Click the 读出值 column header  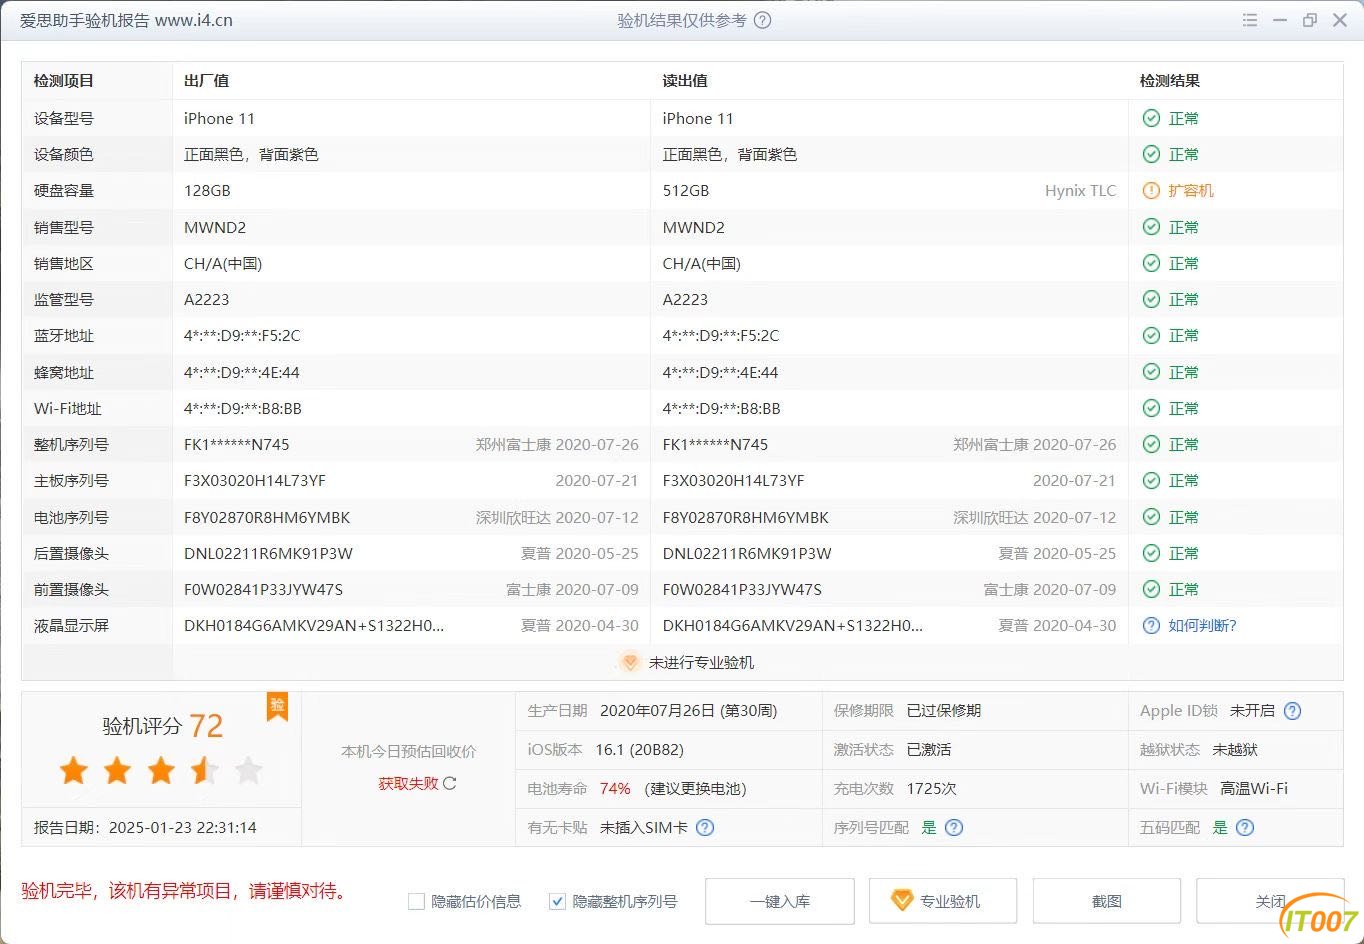pos(685,81)
